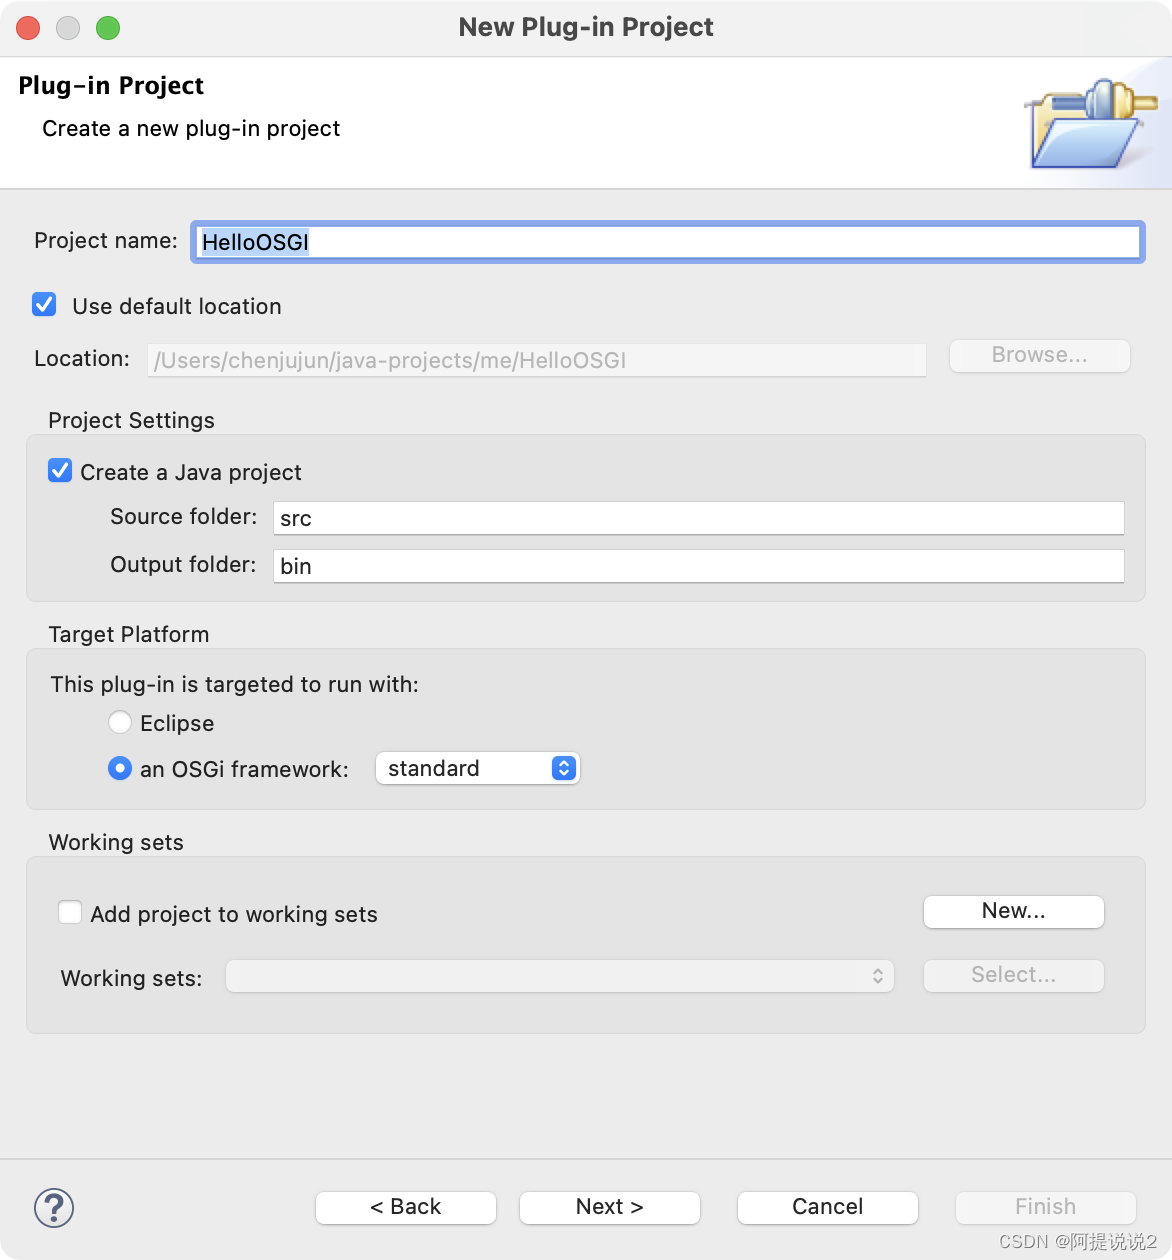Image resolution: width=1172 pixels, height=1260 pixels.
Task: Cancel the New Plug-in Project wizard
Action: point(827,1207)
